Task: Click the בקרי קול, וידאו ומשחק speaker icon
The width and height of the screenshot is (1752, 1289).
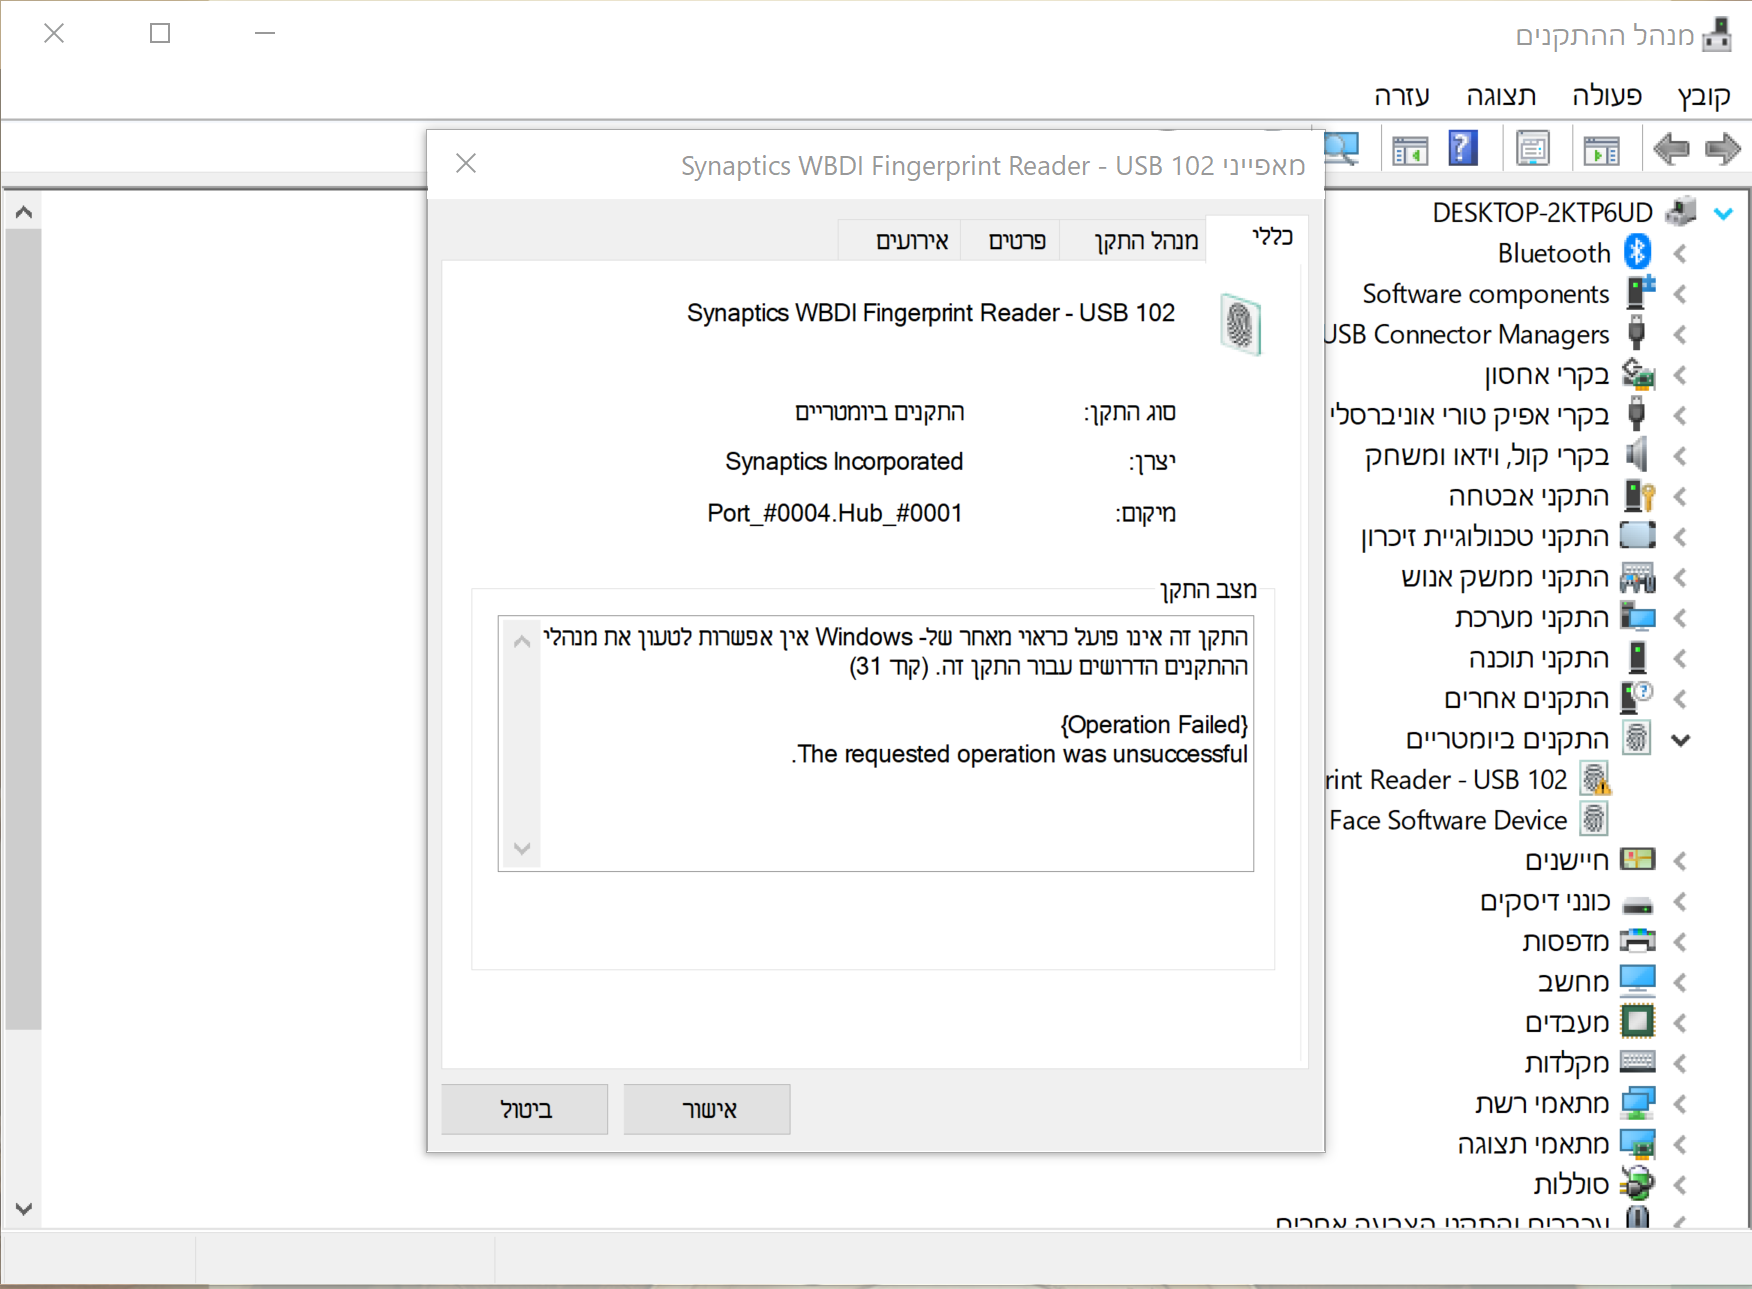Action: point(1636,455)
